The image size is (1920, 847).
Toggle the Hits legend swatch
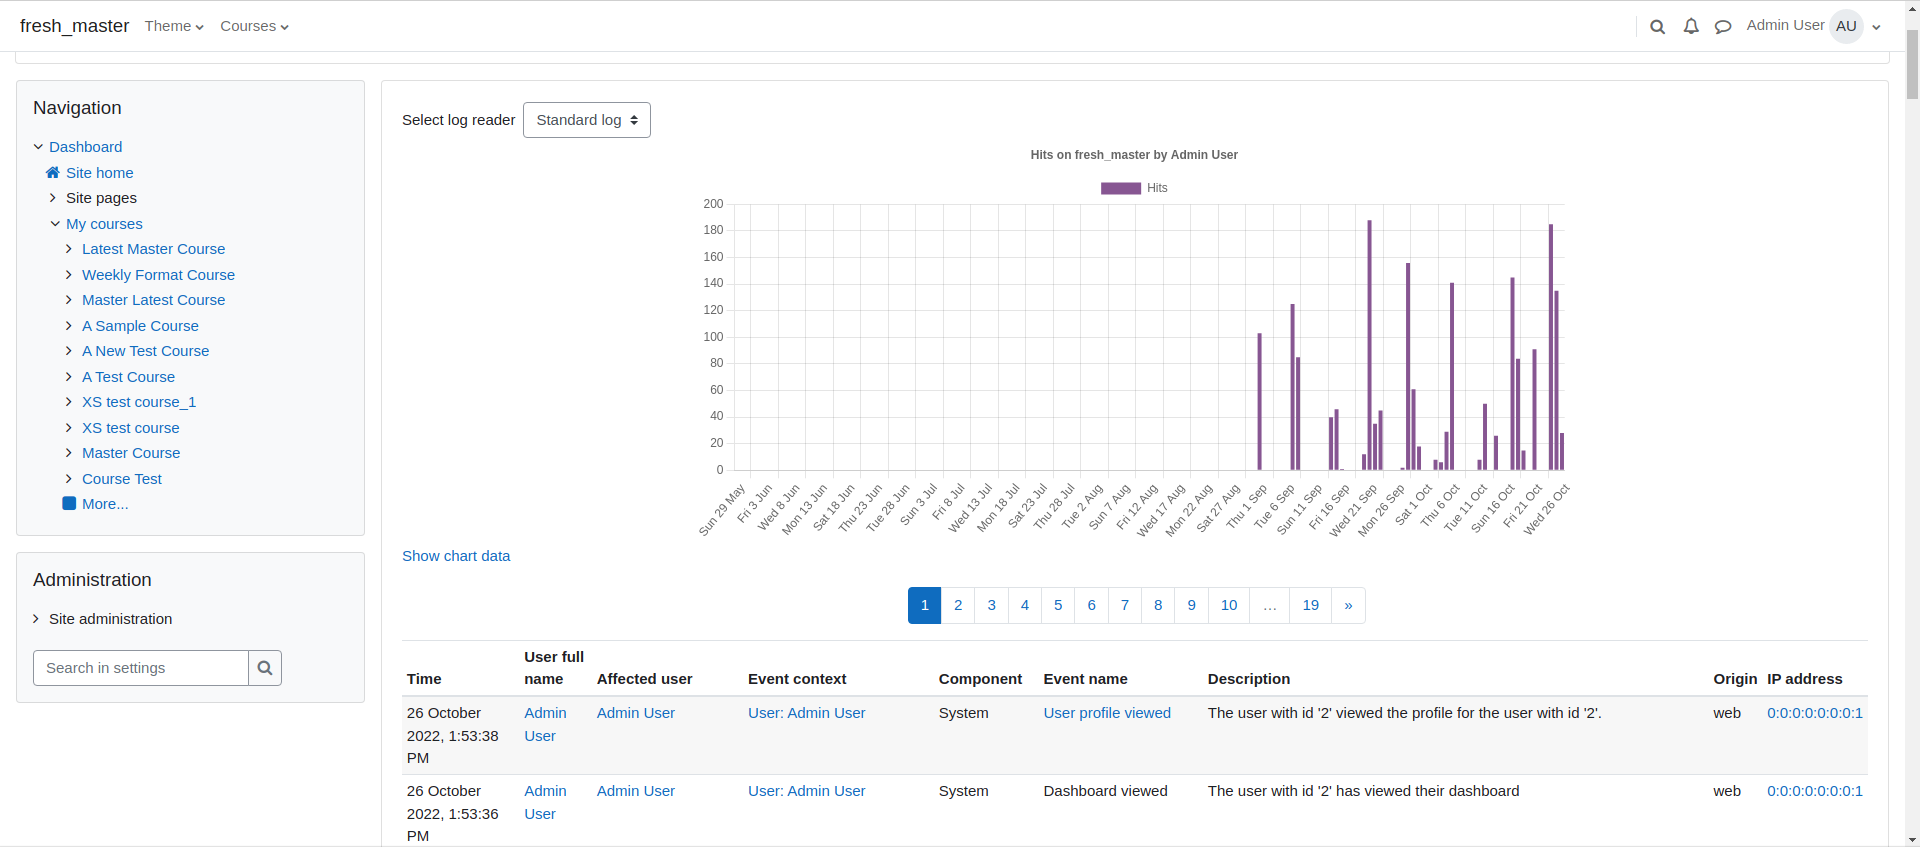click(x=1121, y=188)
